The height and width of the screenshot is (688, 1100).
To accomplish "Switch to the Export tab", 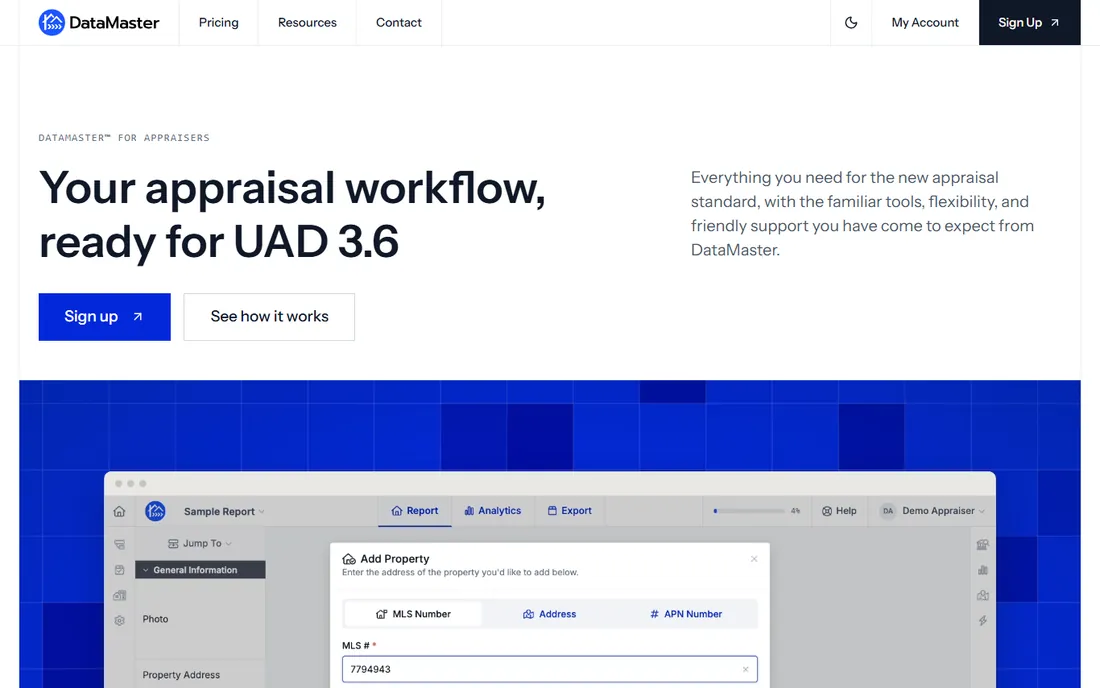I will tap(570, 511).
